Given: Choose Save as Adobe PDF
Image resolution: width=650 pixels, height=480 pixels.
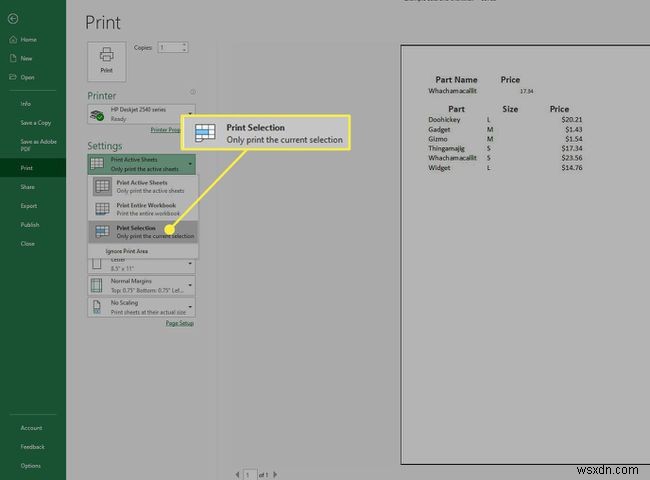Looking at the screenshot, I should coord(38,145).
